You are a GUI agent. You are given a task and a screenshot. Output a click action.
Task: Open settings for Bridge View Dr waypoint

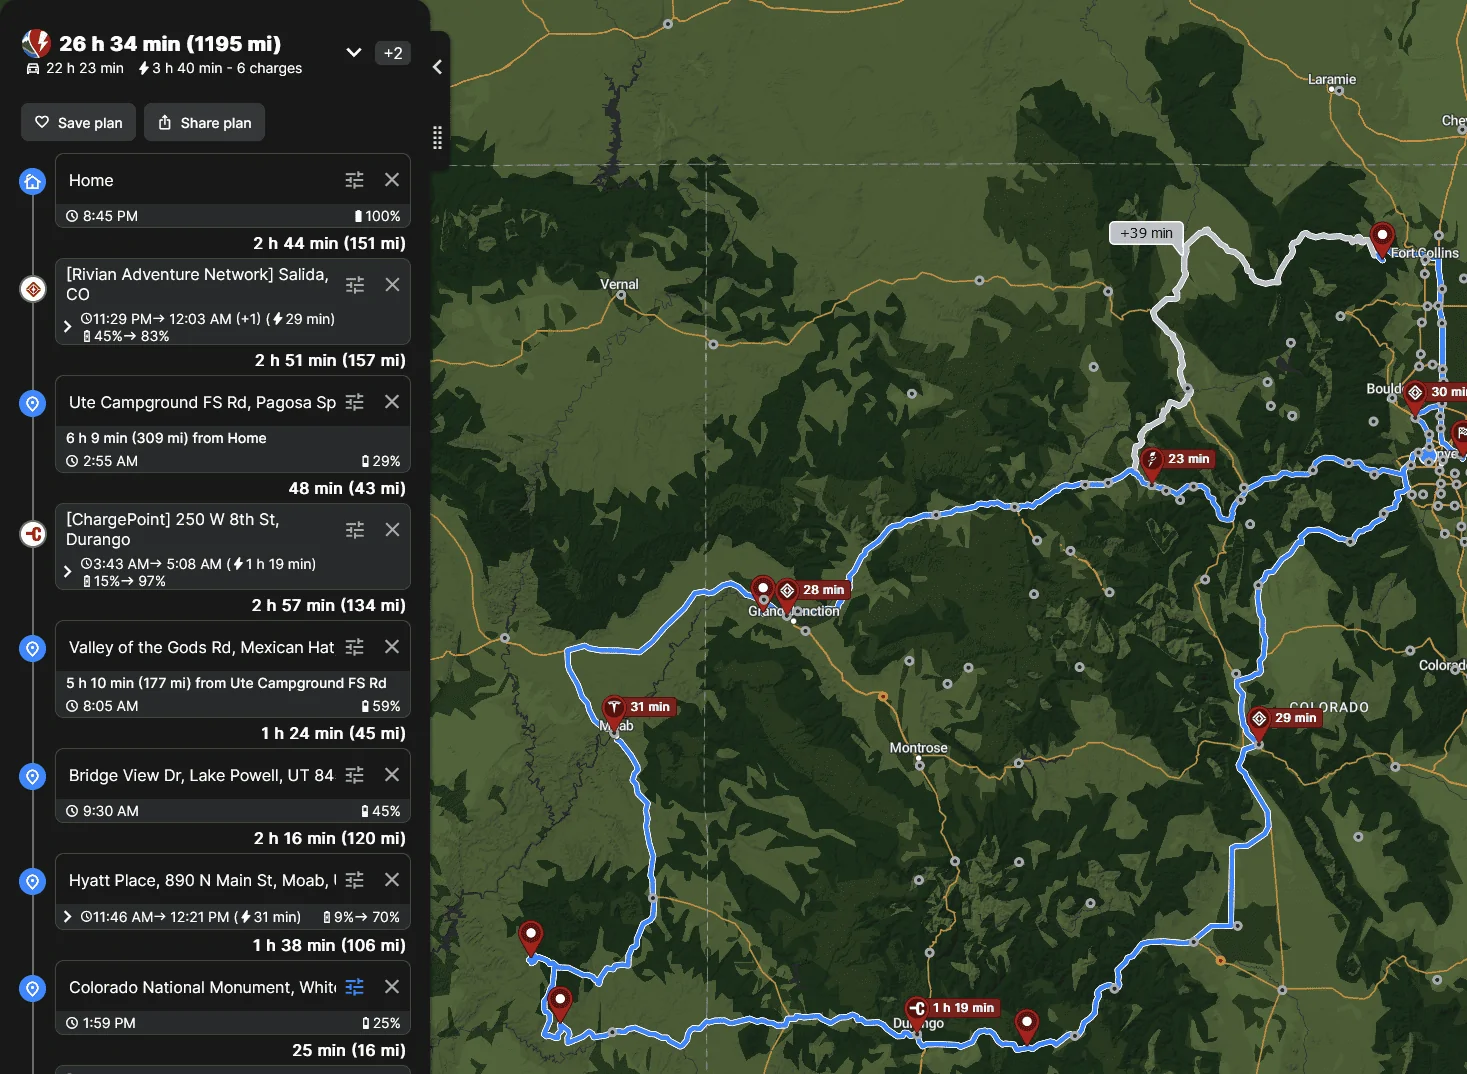[355, 775]
